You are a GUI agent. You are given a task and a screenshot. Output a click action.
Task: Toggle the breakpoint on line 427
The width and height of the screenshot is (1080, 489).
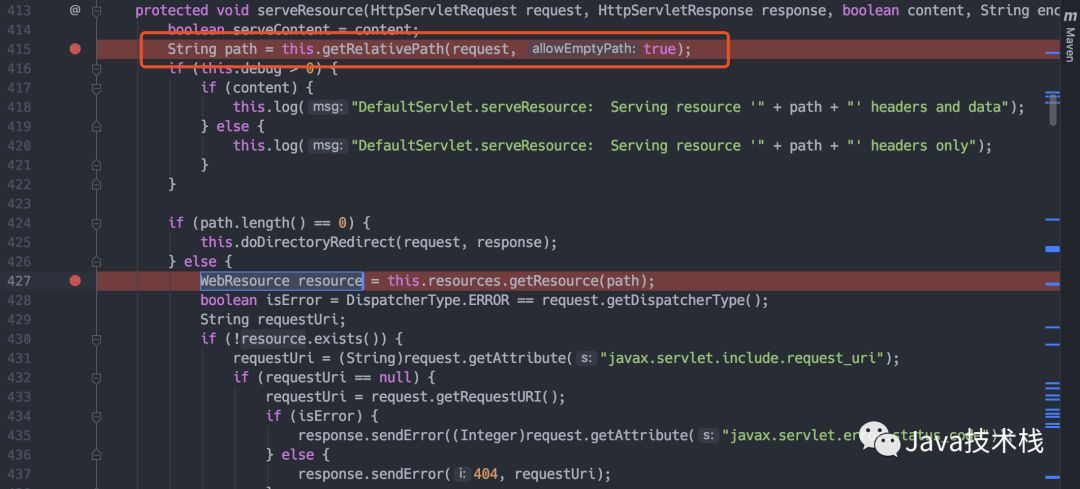[75, 280]
